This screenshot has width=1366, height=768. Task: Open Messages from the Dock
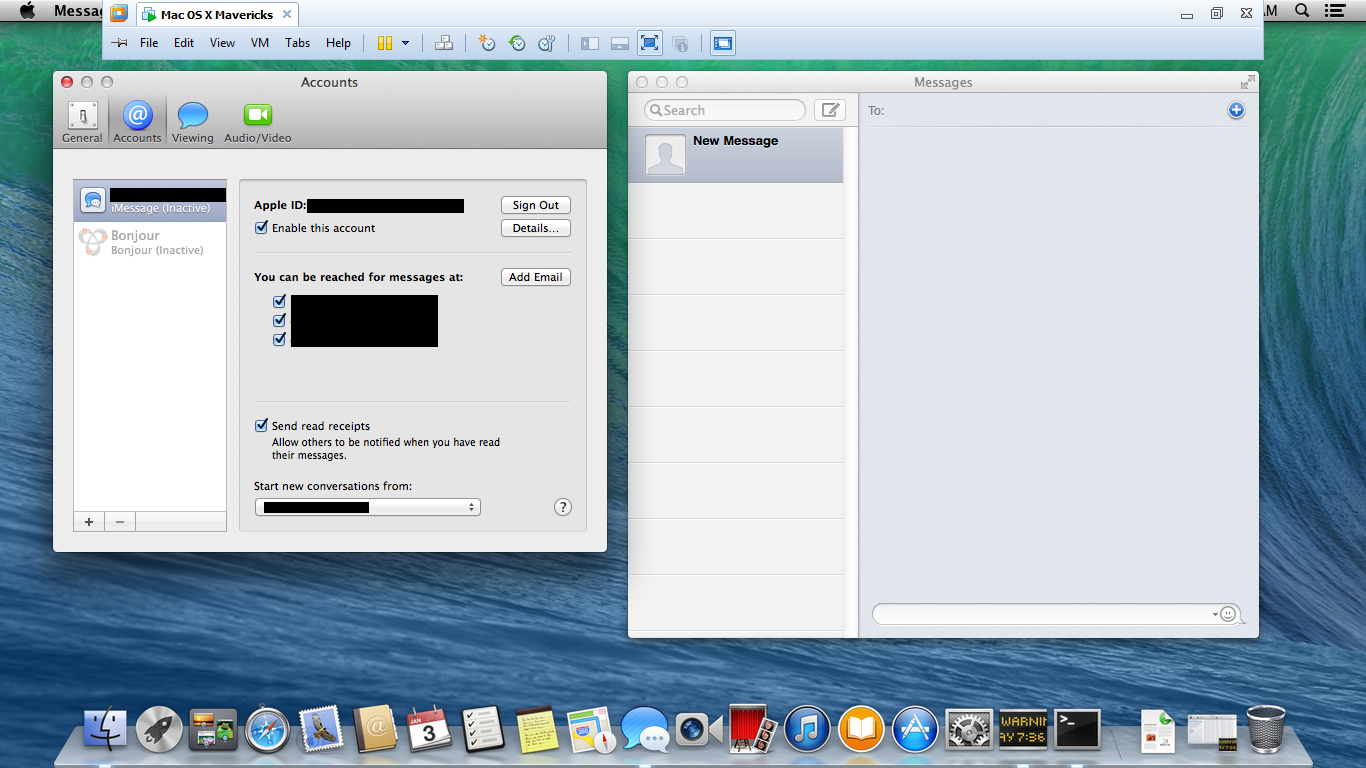click(645, 729)
